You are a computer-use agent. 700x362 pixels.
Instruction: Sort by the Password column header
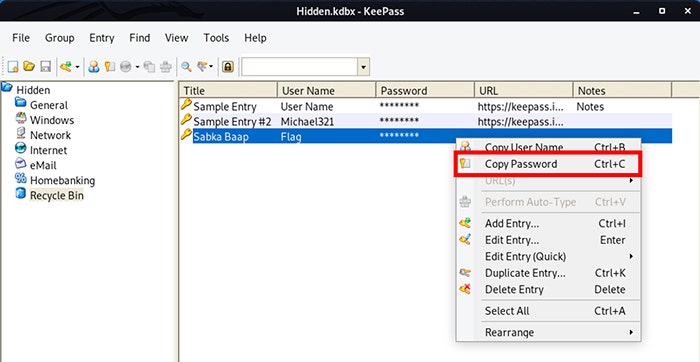pyautogui.click(x=425, y=91)
